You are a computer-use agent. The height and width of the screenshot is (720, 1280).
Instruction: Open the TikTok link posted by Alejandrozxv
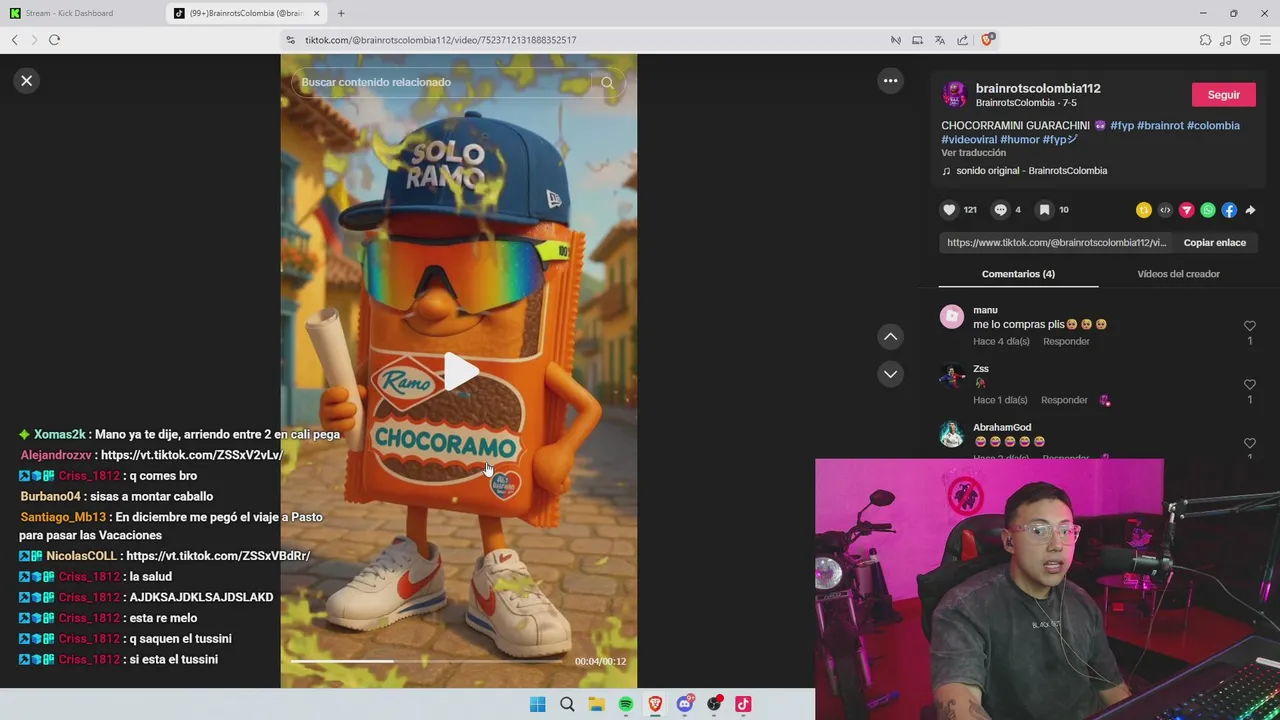(x=192, y=455)
